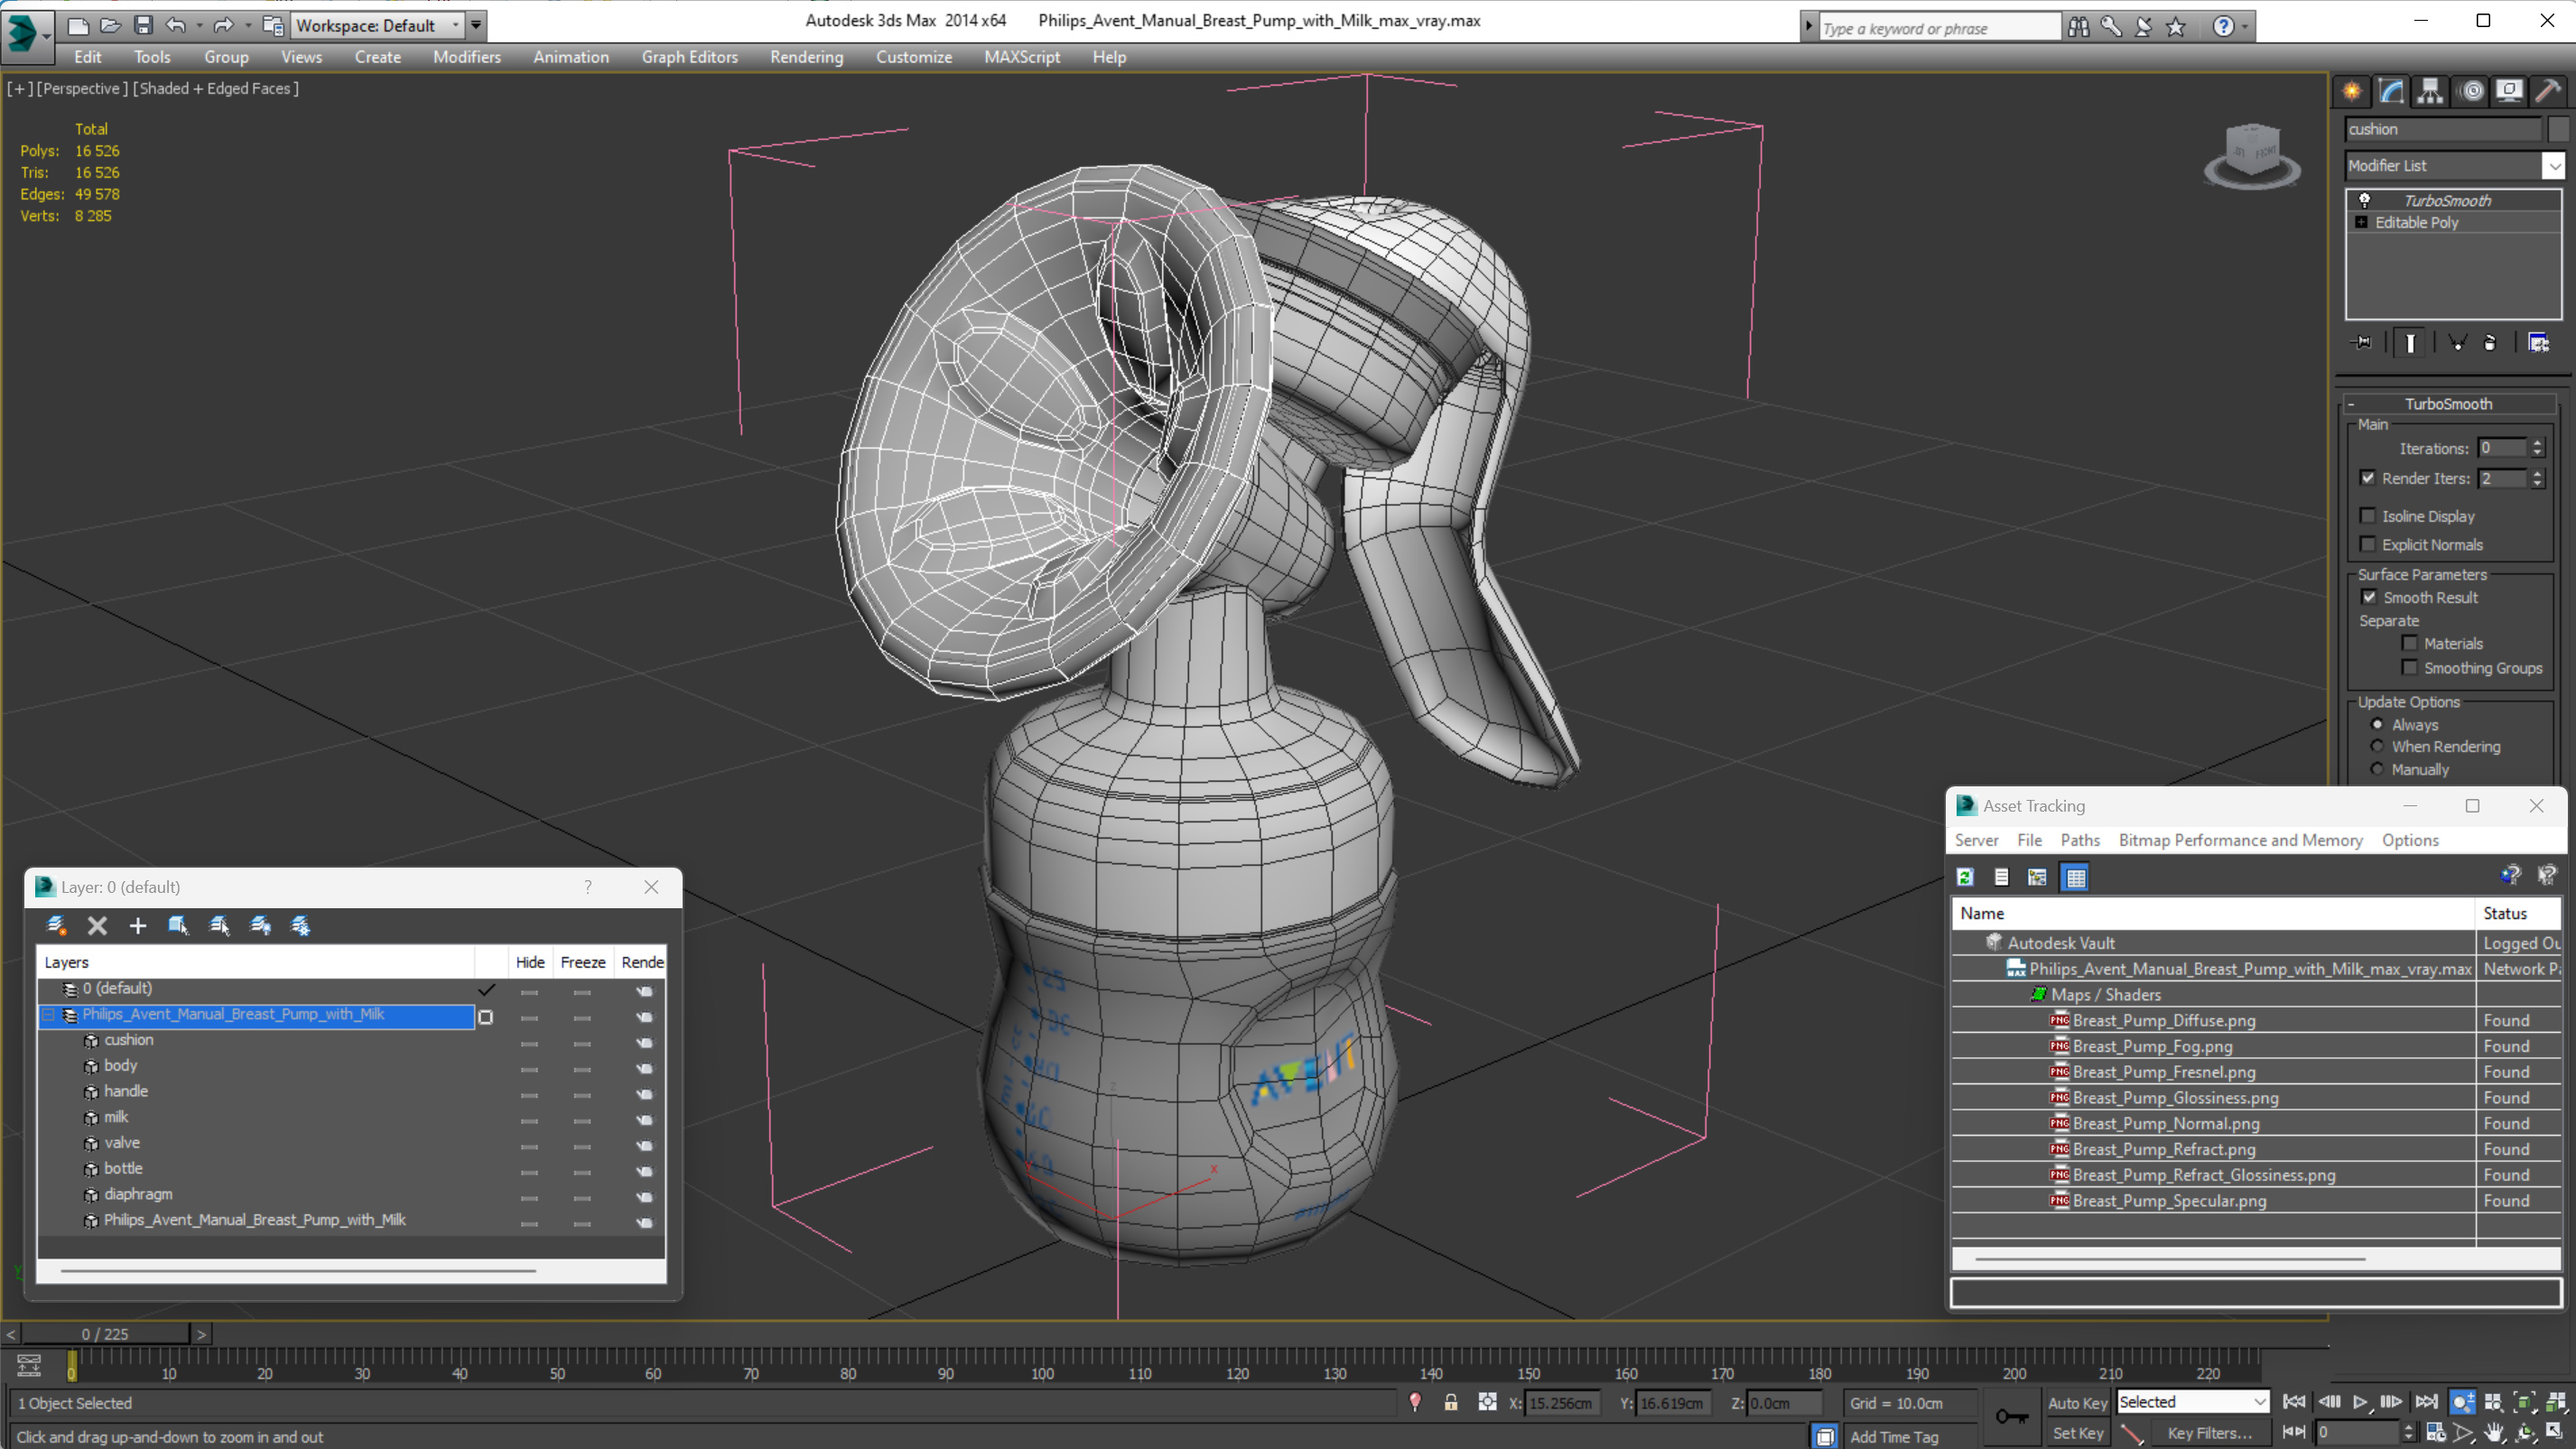Open the Workspace Default dropdown
The height and width of the screenshot is (1449, 2576).
[x=456, y=25]
